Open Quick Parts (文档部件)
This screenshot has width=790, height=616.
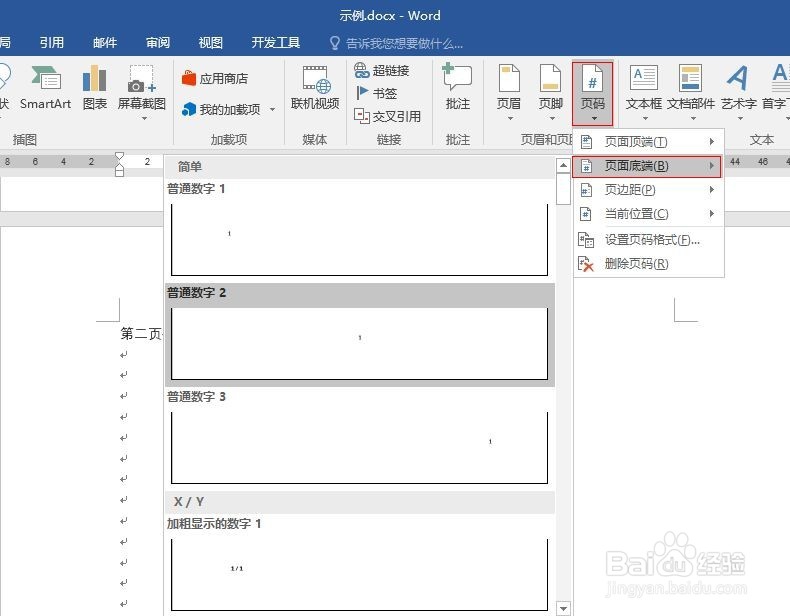(691, 93)
